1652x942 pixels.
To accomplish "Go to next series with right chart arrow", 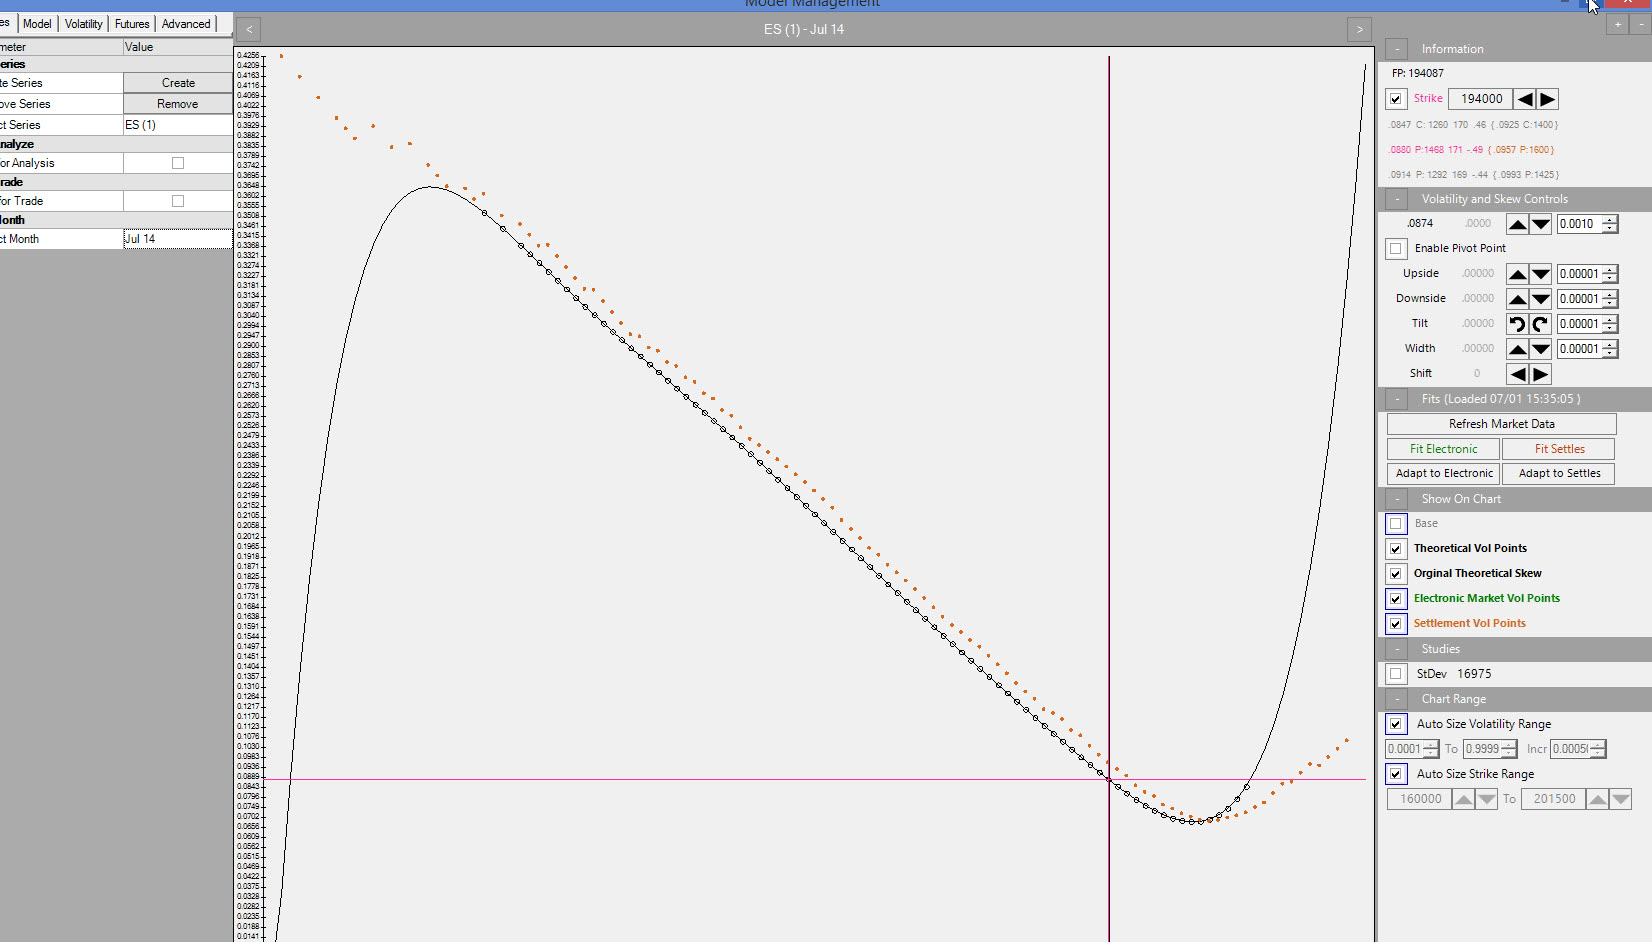I will pyautogui.click(x=1359, y=30).
